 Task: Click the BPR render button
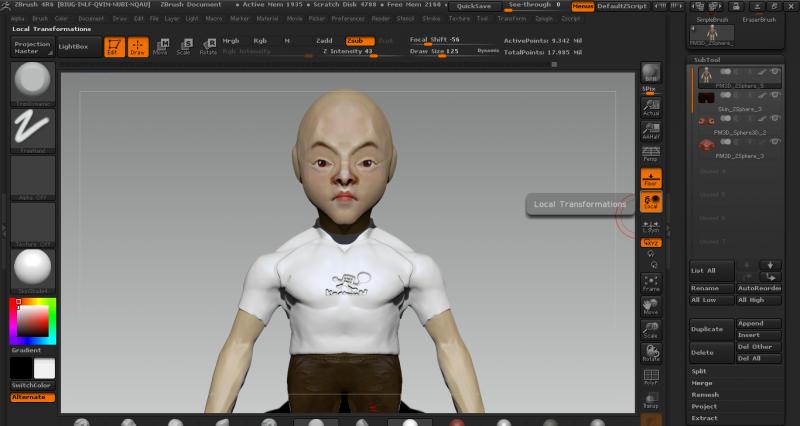point(651,73)
